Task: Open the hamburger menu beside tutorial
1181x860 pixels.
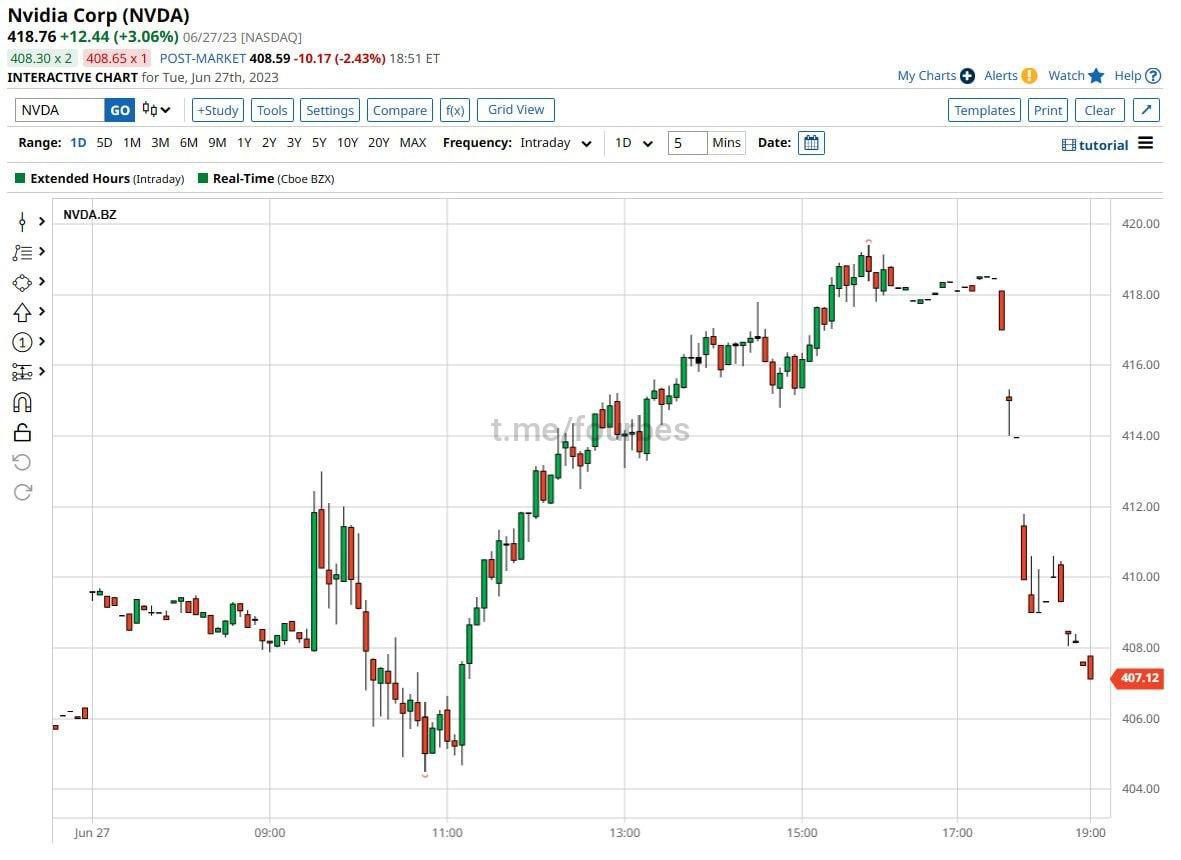Action: coord(1145,144)
